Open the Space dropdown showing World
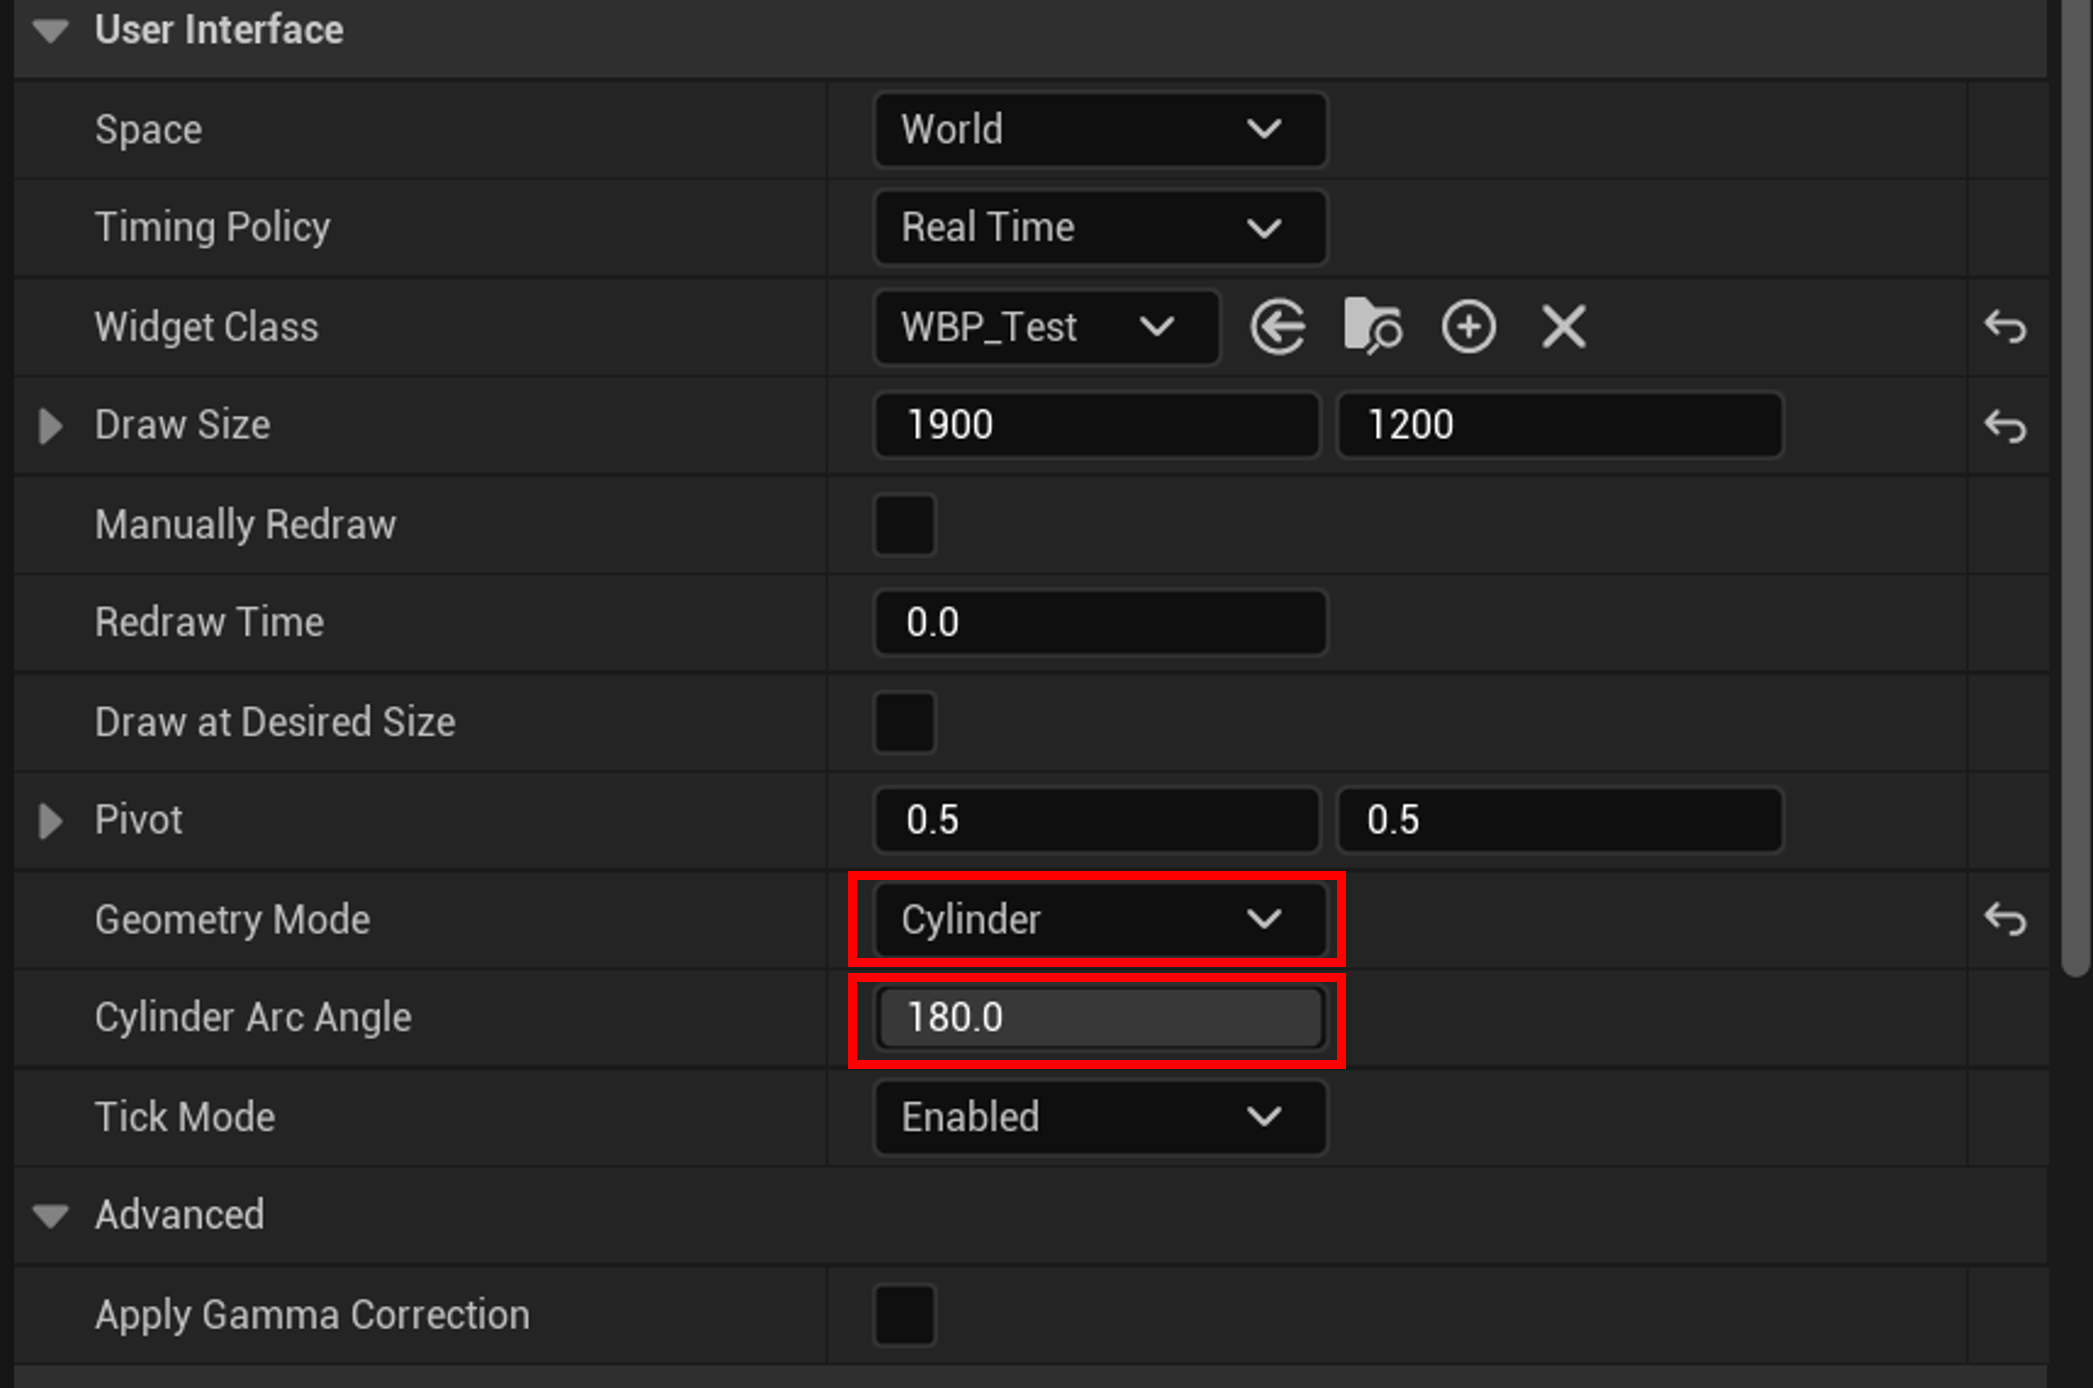The width and height of the screenshot is (2093, 1388). tap(1099, 129)
